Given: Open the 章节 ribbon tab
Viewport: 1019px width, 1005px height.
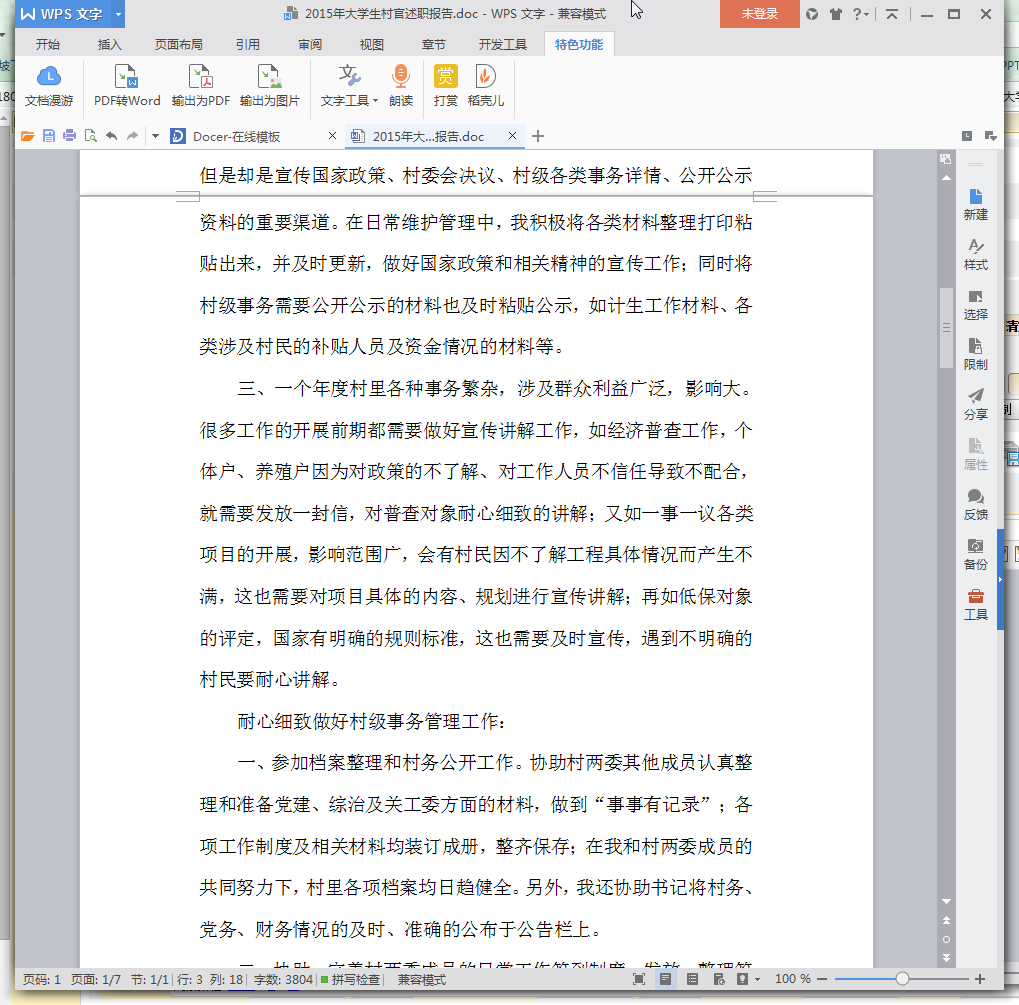Looking at the screenshot, I should [x=433, y=44].
